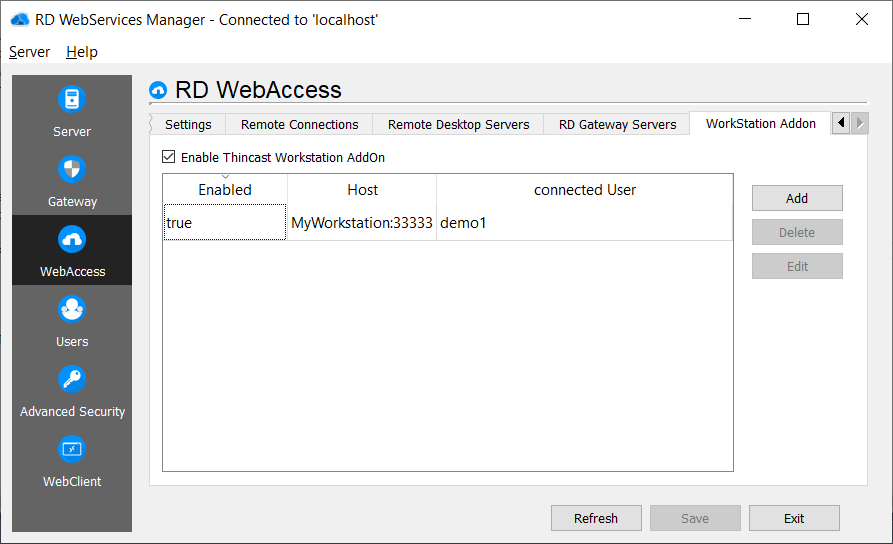893x544 pixels.
Task: Click the Refresh button
Action: pos(596,518)
